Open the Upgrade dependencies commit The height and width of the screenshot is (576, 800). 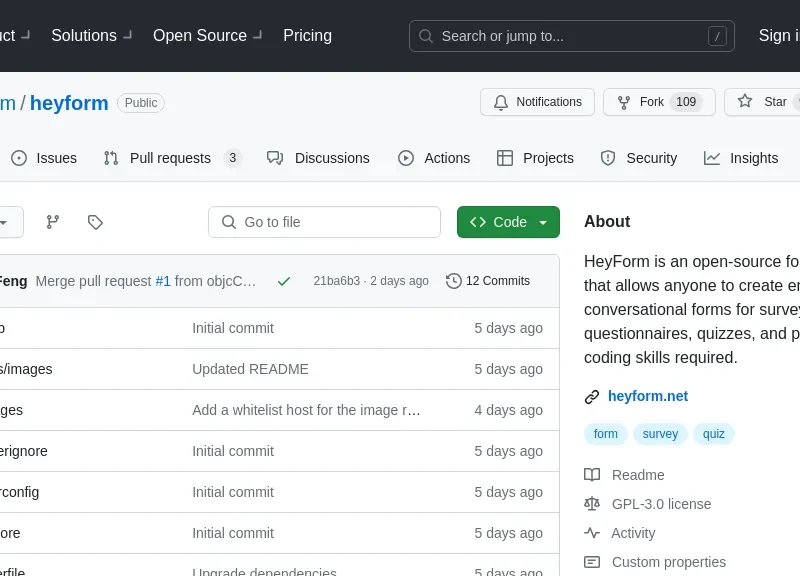click(264, 572)
